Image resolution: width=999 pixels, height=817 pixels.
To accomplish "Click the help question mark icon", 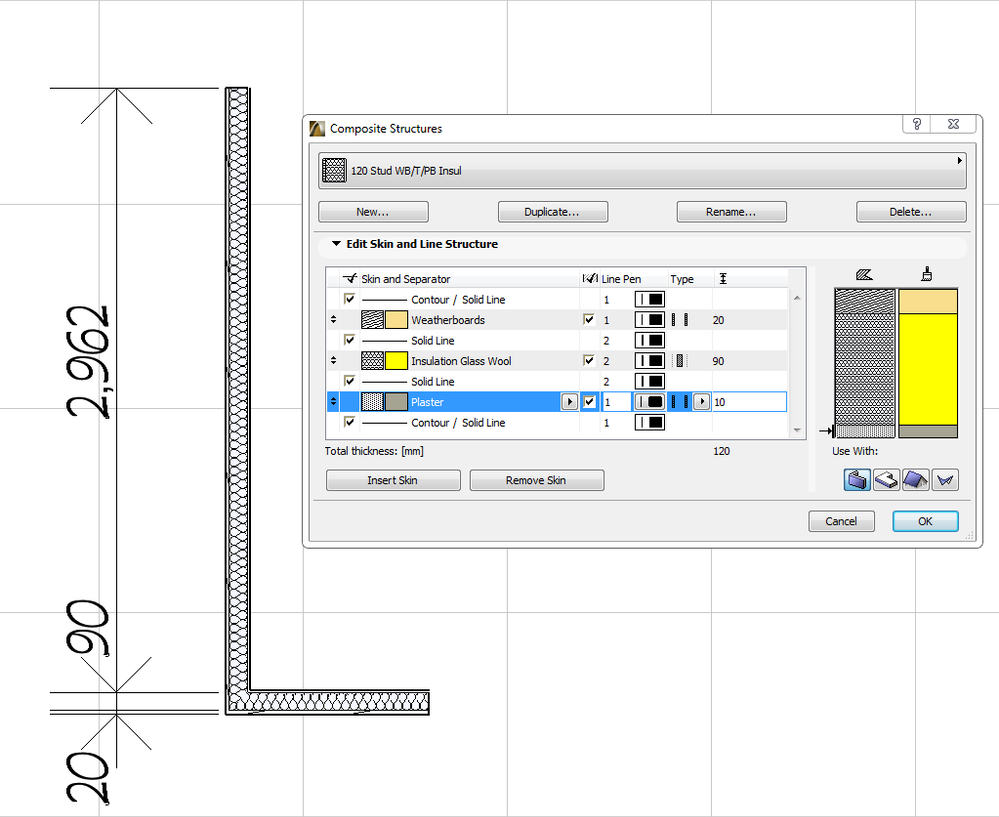I will 915,124.
